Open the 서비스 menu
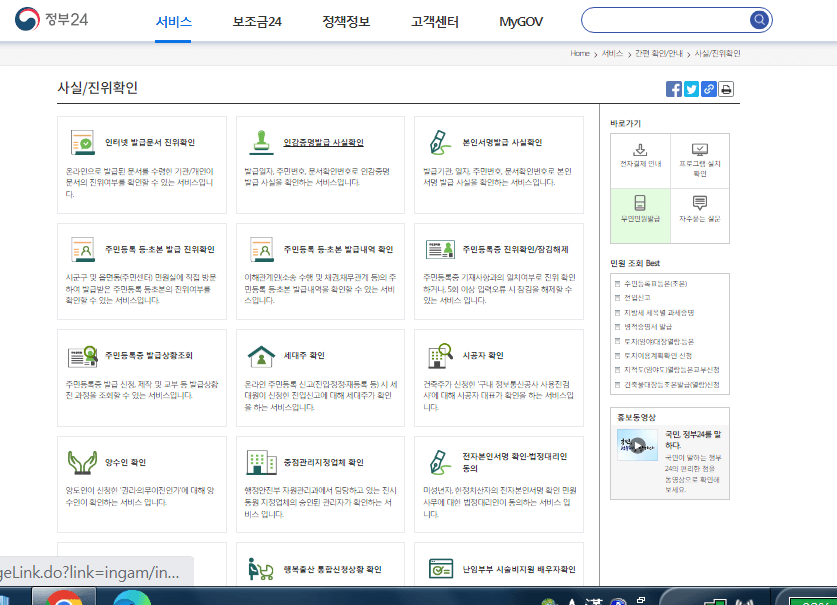Screen dimensions: 837x605 pyautogui.click(x=173, y=22)
